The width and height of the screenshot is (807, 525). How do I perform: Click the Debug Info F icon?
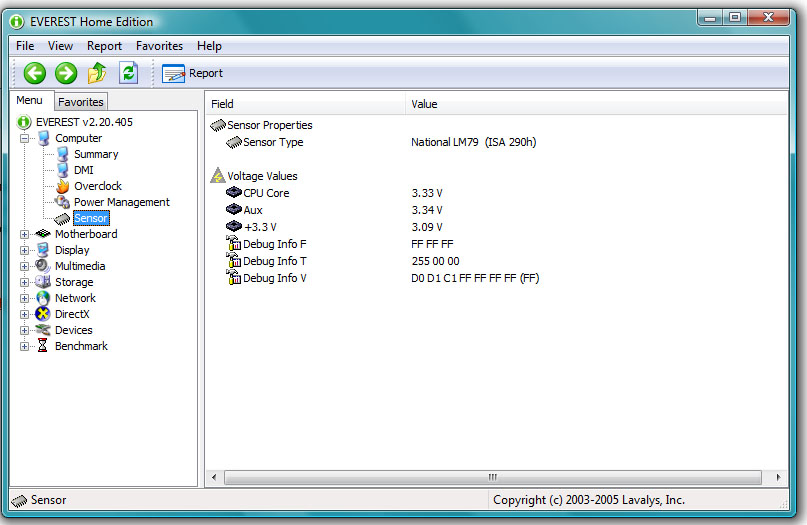point(234,243)
